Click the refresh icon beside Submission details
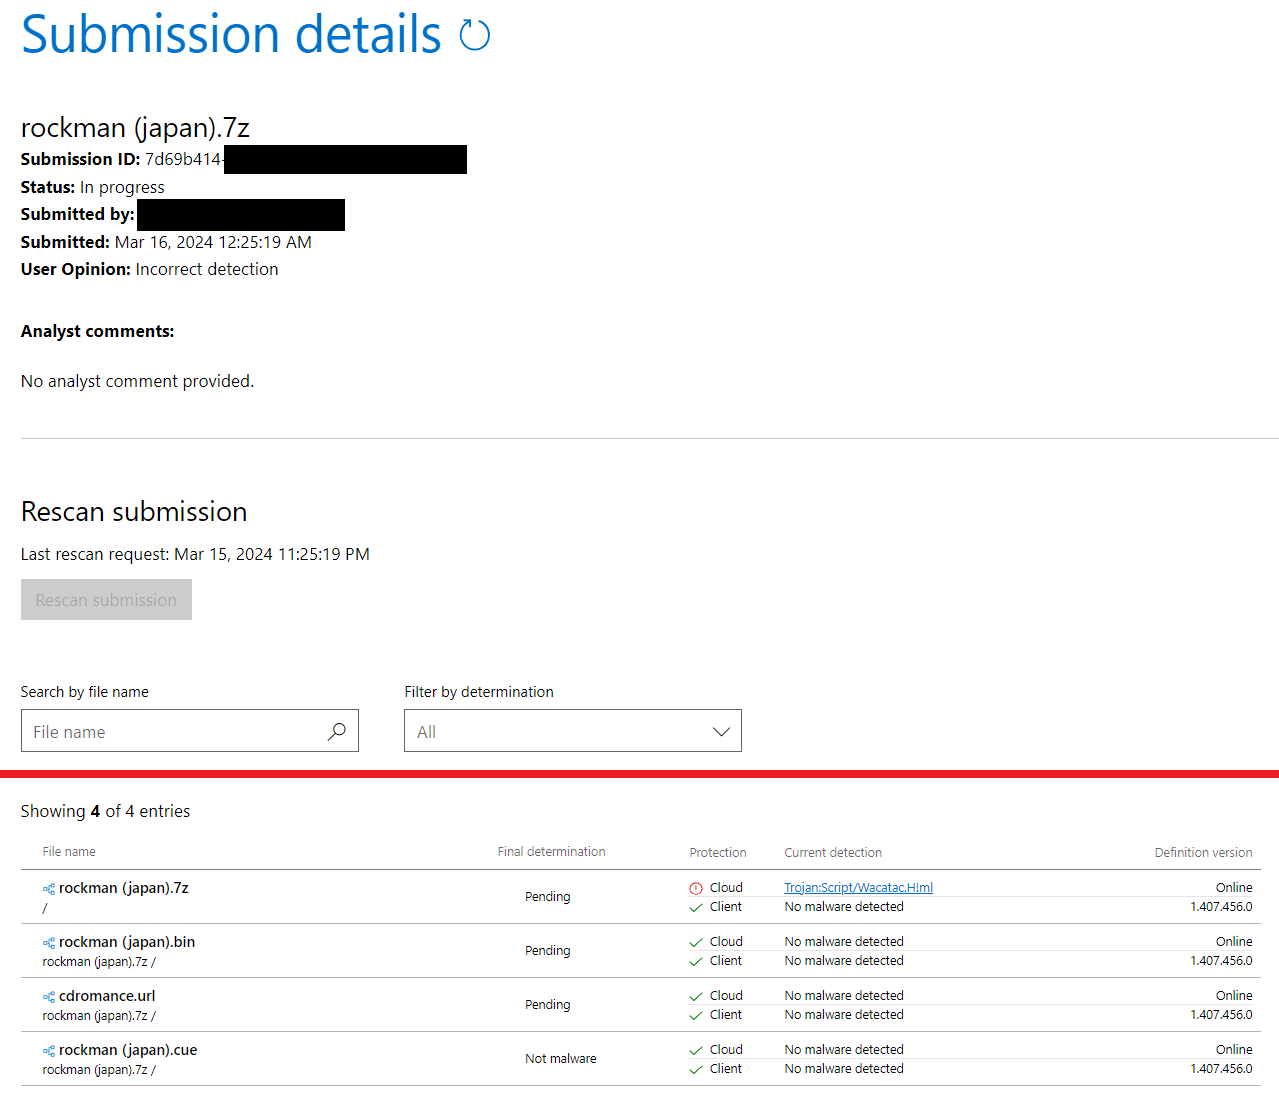The image size is (1279, 1101). (x=474, y=36)
